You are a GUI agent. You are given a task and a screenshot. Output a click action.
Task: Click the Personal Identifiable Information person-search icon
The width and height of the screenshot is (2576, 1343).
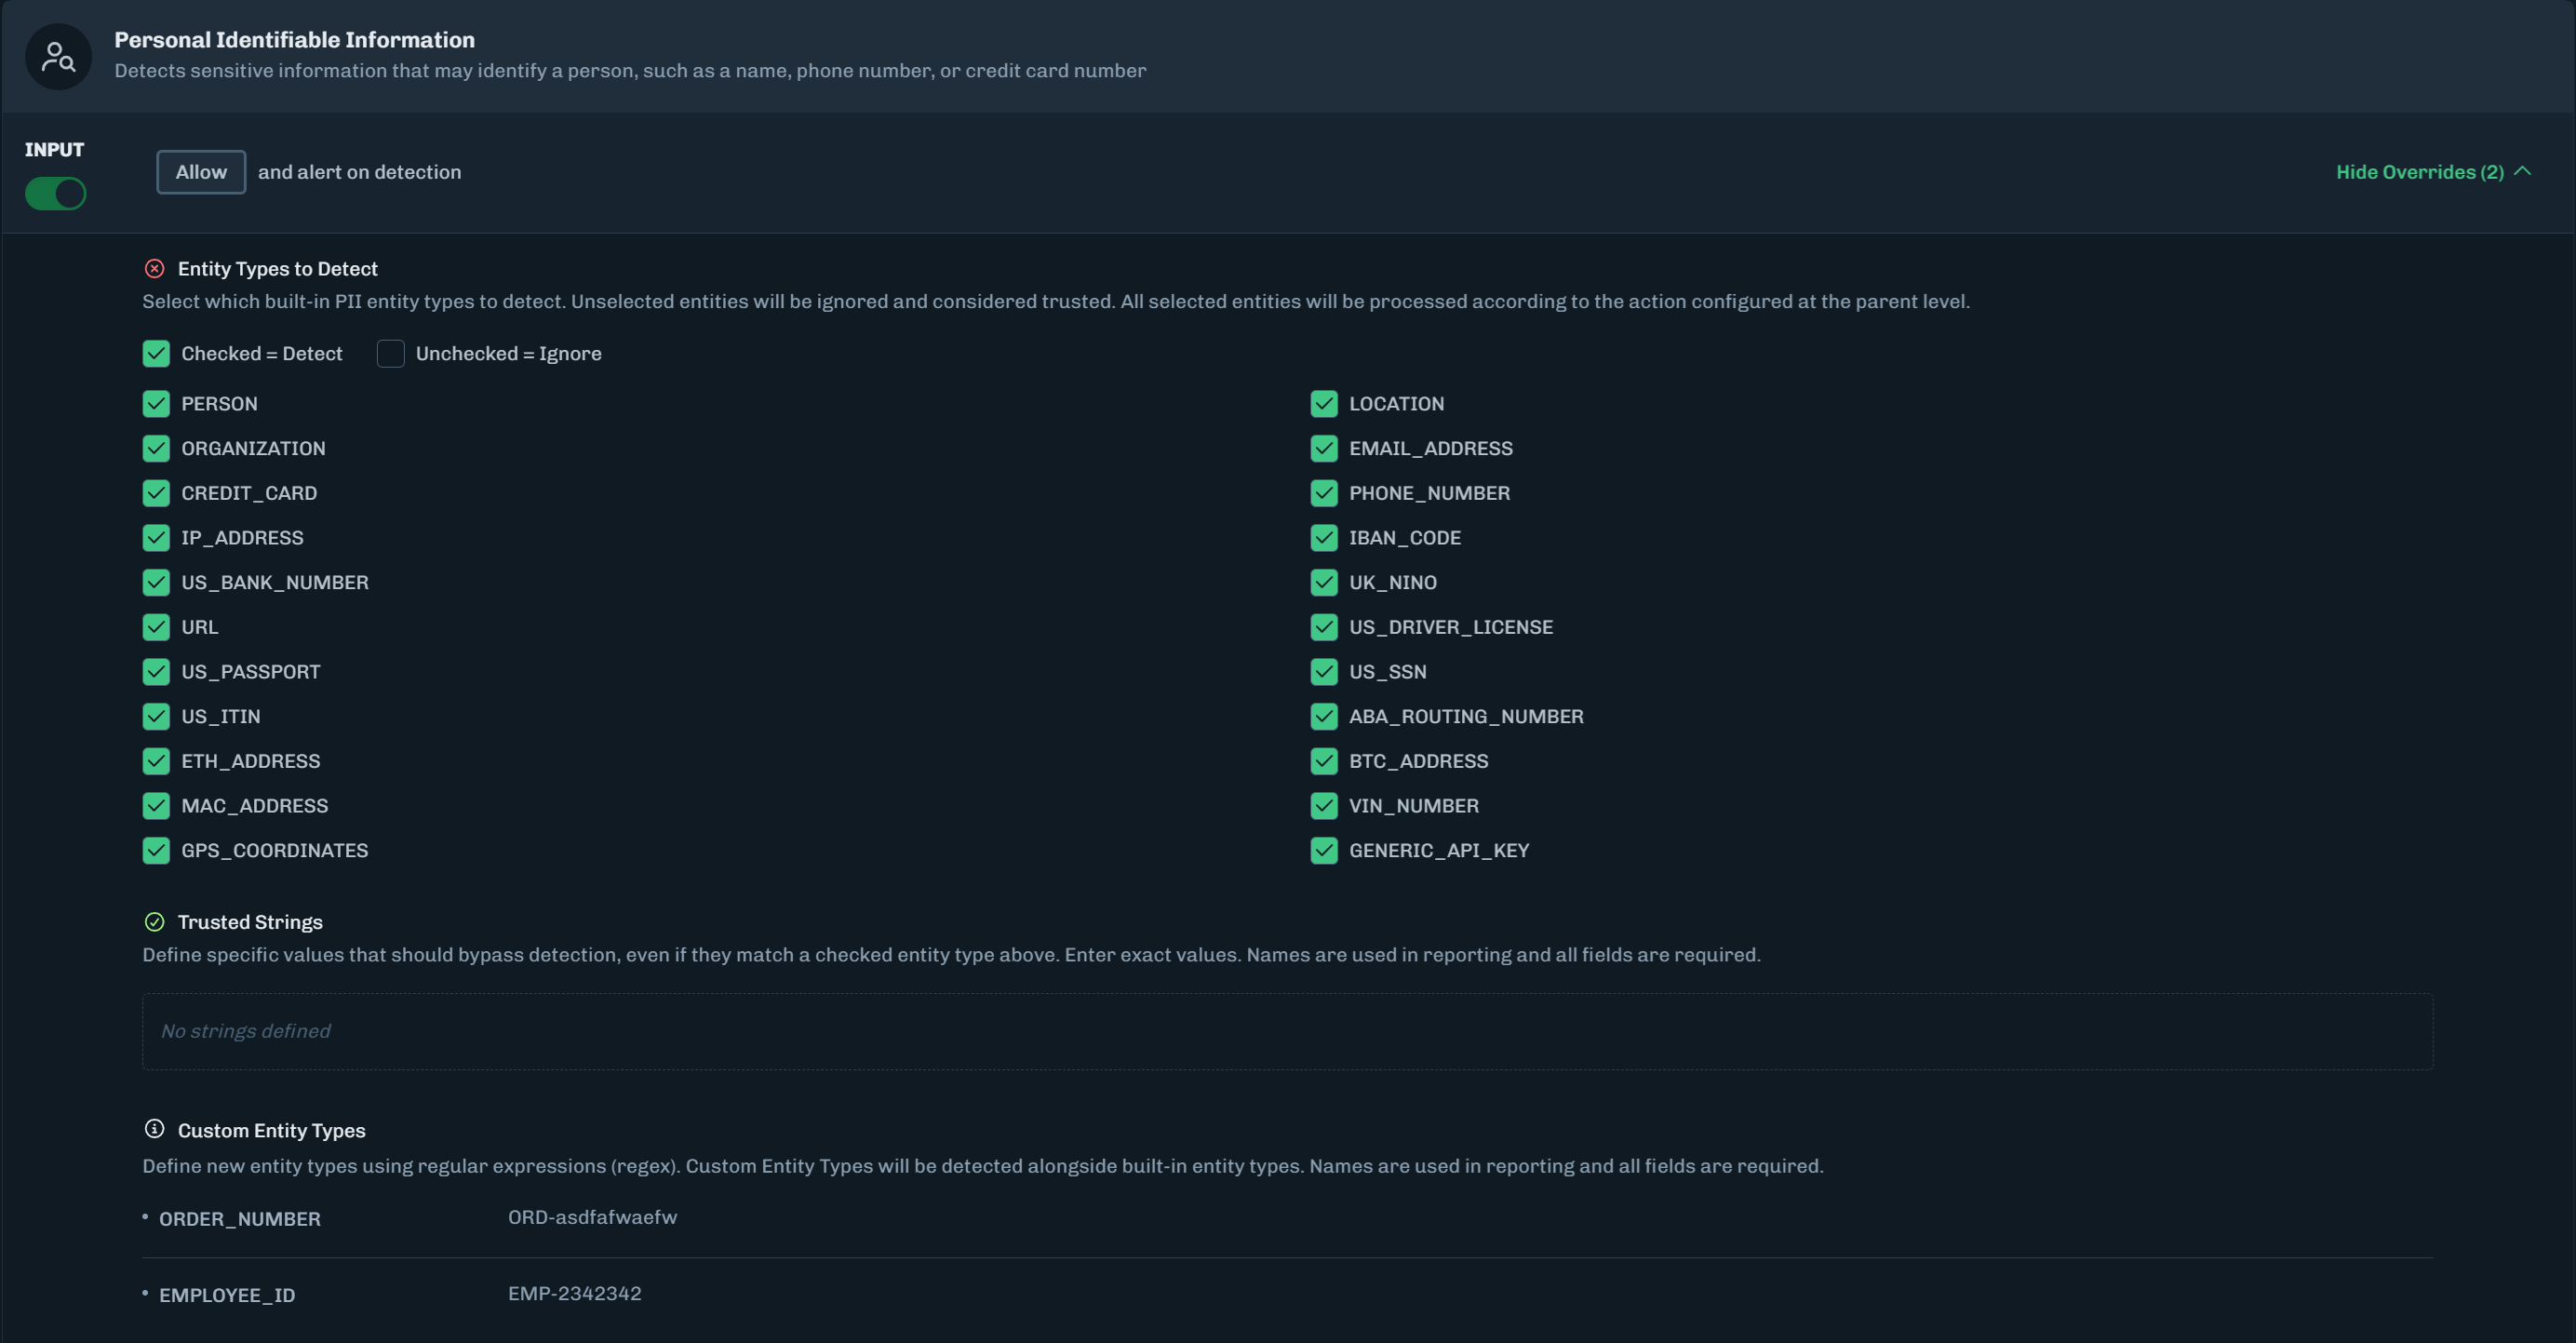click(x=58, y=57)
